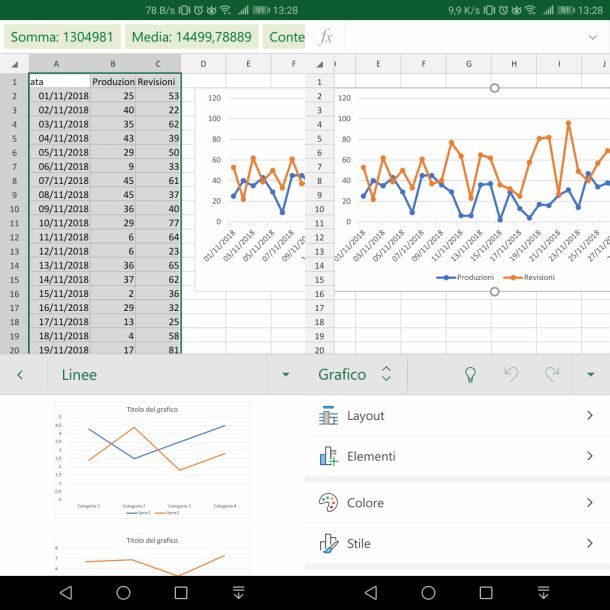Select Revisioni value 77 in row 11
Screen dimensions: 610x610
158,223
